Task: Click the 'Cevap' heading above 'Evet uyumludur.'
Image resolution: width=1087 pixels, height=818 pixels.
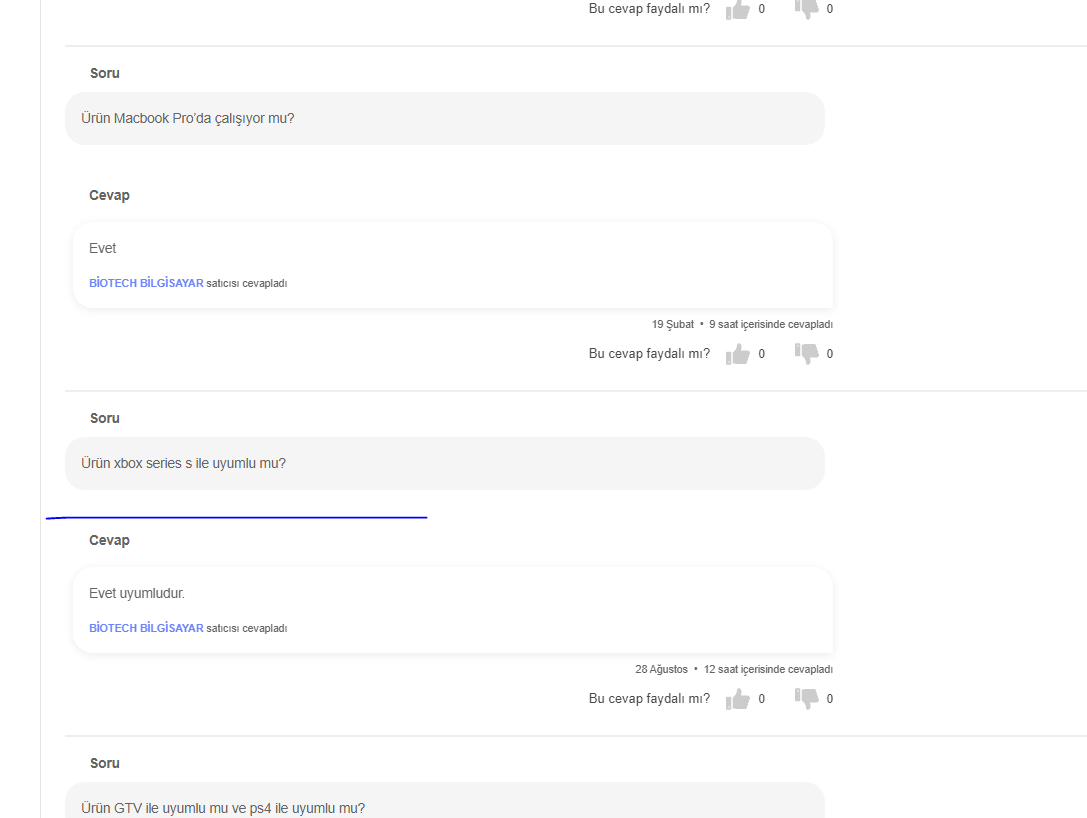Action: [x=109, y=540]
